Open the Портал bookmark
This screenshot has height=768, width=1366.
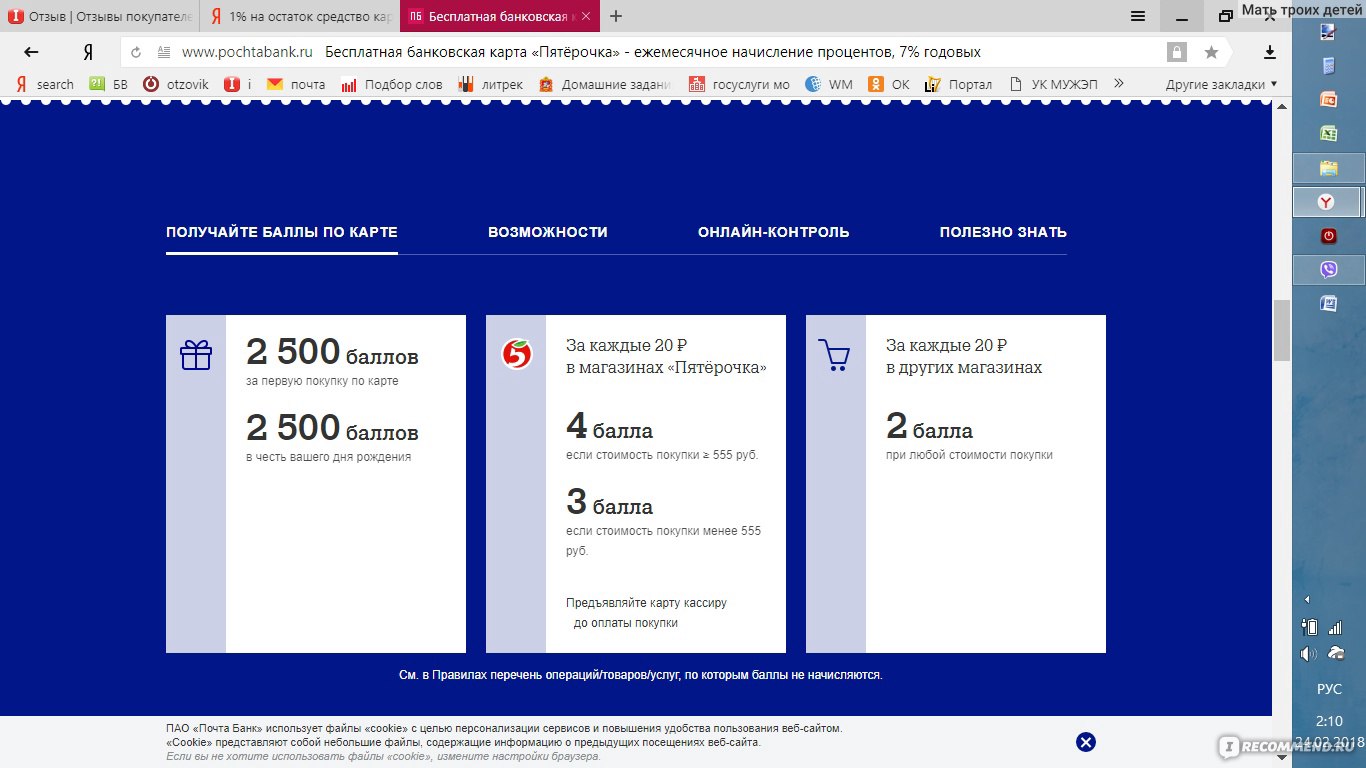point(958,84)
